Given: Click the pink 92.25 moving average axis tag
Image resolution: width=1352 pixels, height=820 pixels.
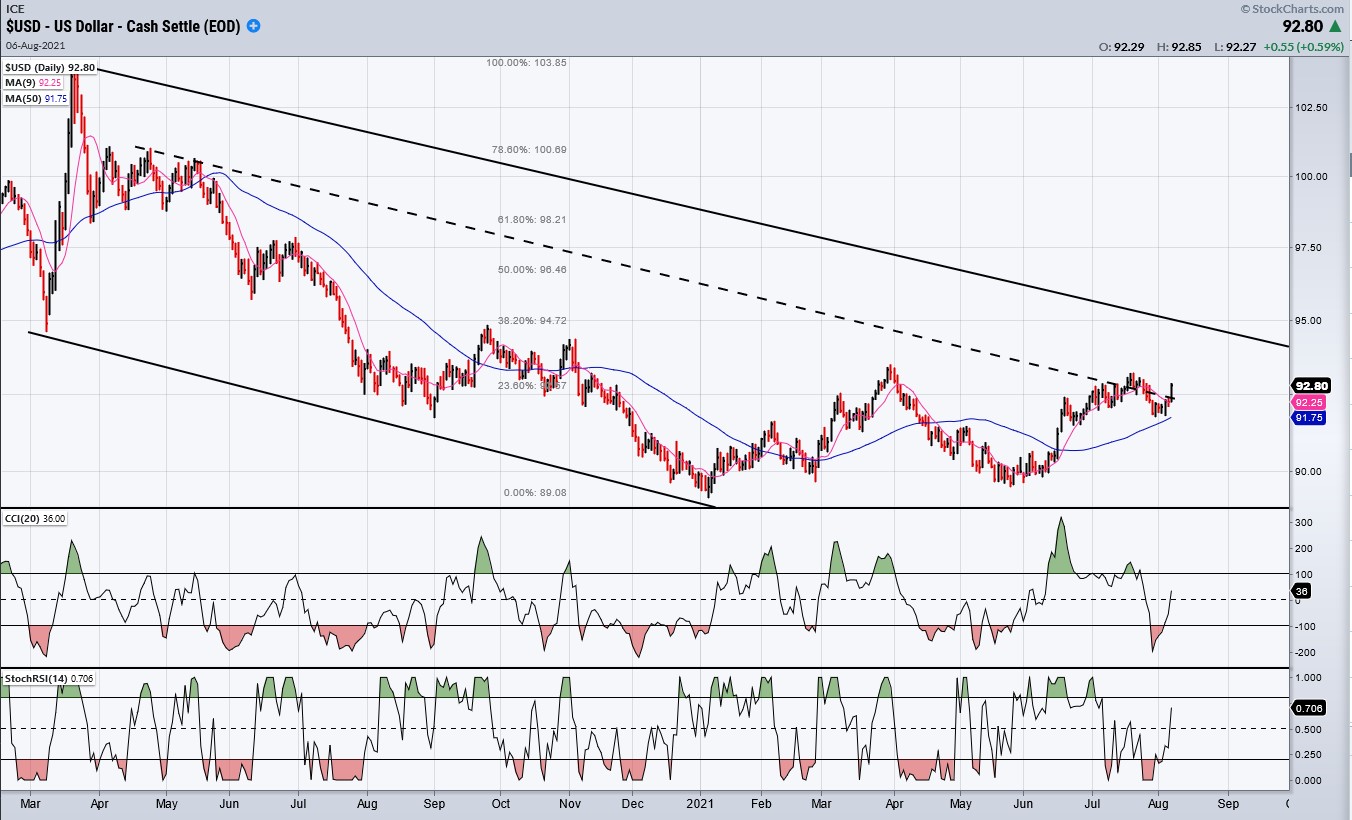Looking at the screenshot, I should [1310, 402].
